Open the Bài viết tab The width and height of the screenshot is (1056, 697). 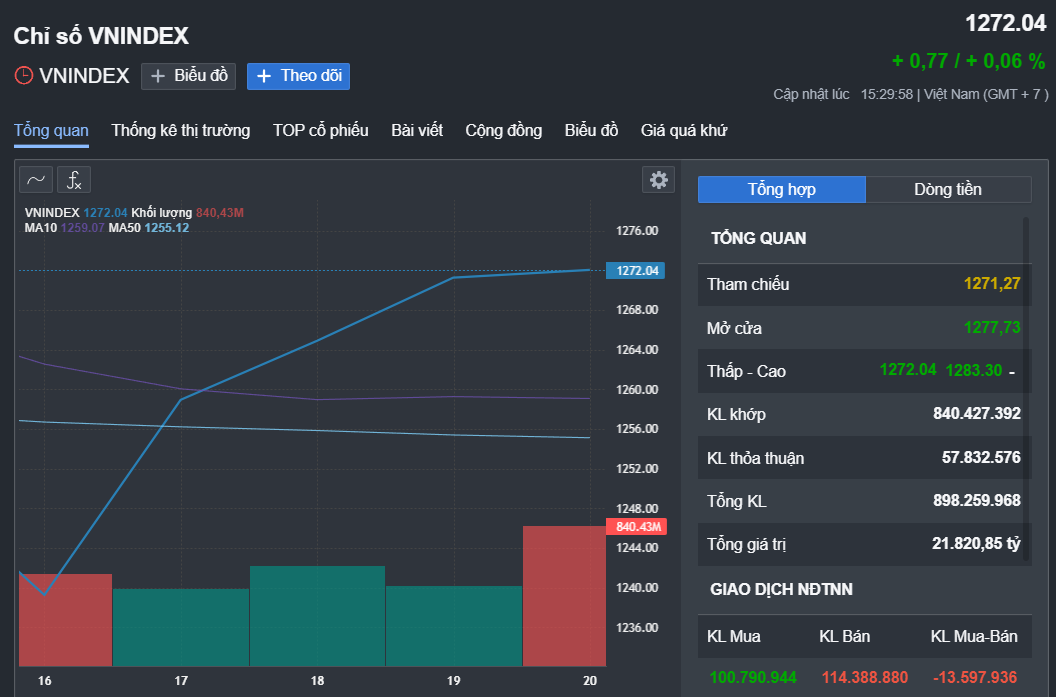[x=417, y=131]
